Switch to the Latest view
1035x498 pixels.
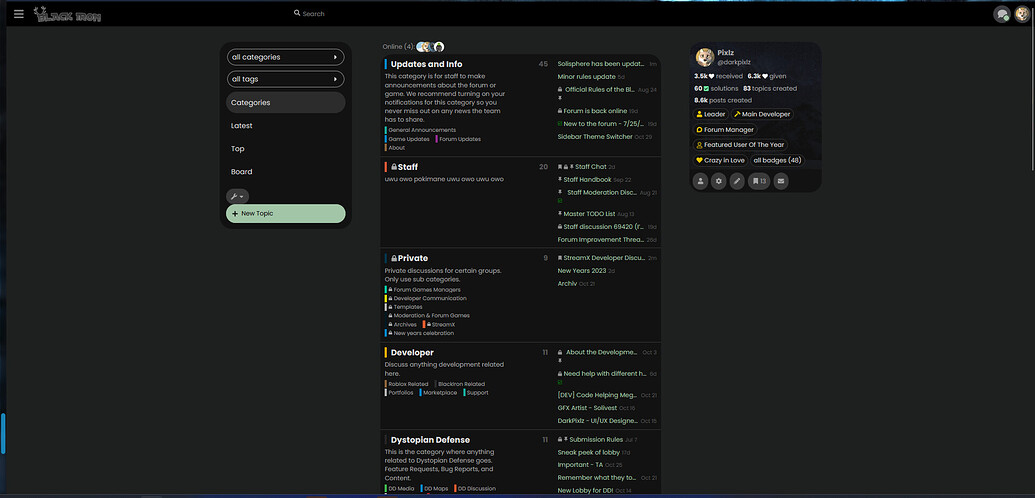pyautogui.click(x=242, y=126)
